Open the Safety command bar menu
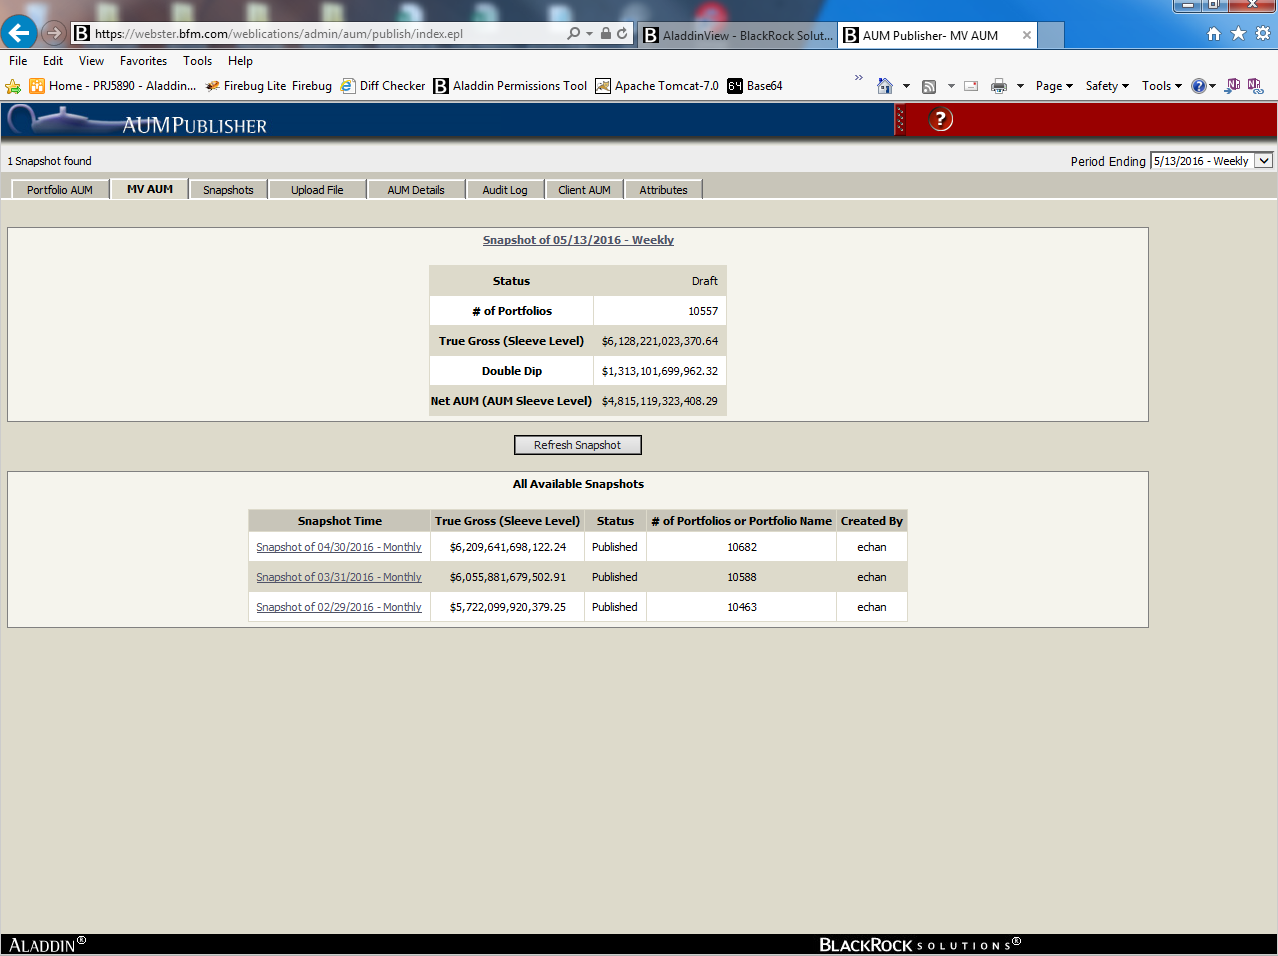1278x956 pixels. pos(1107,86)
